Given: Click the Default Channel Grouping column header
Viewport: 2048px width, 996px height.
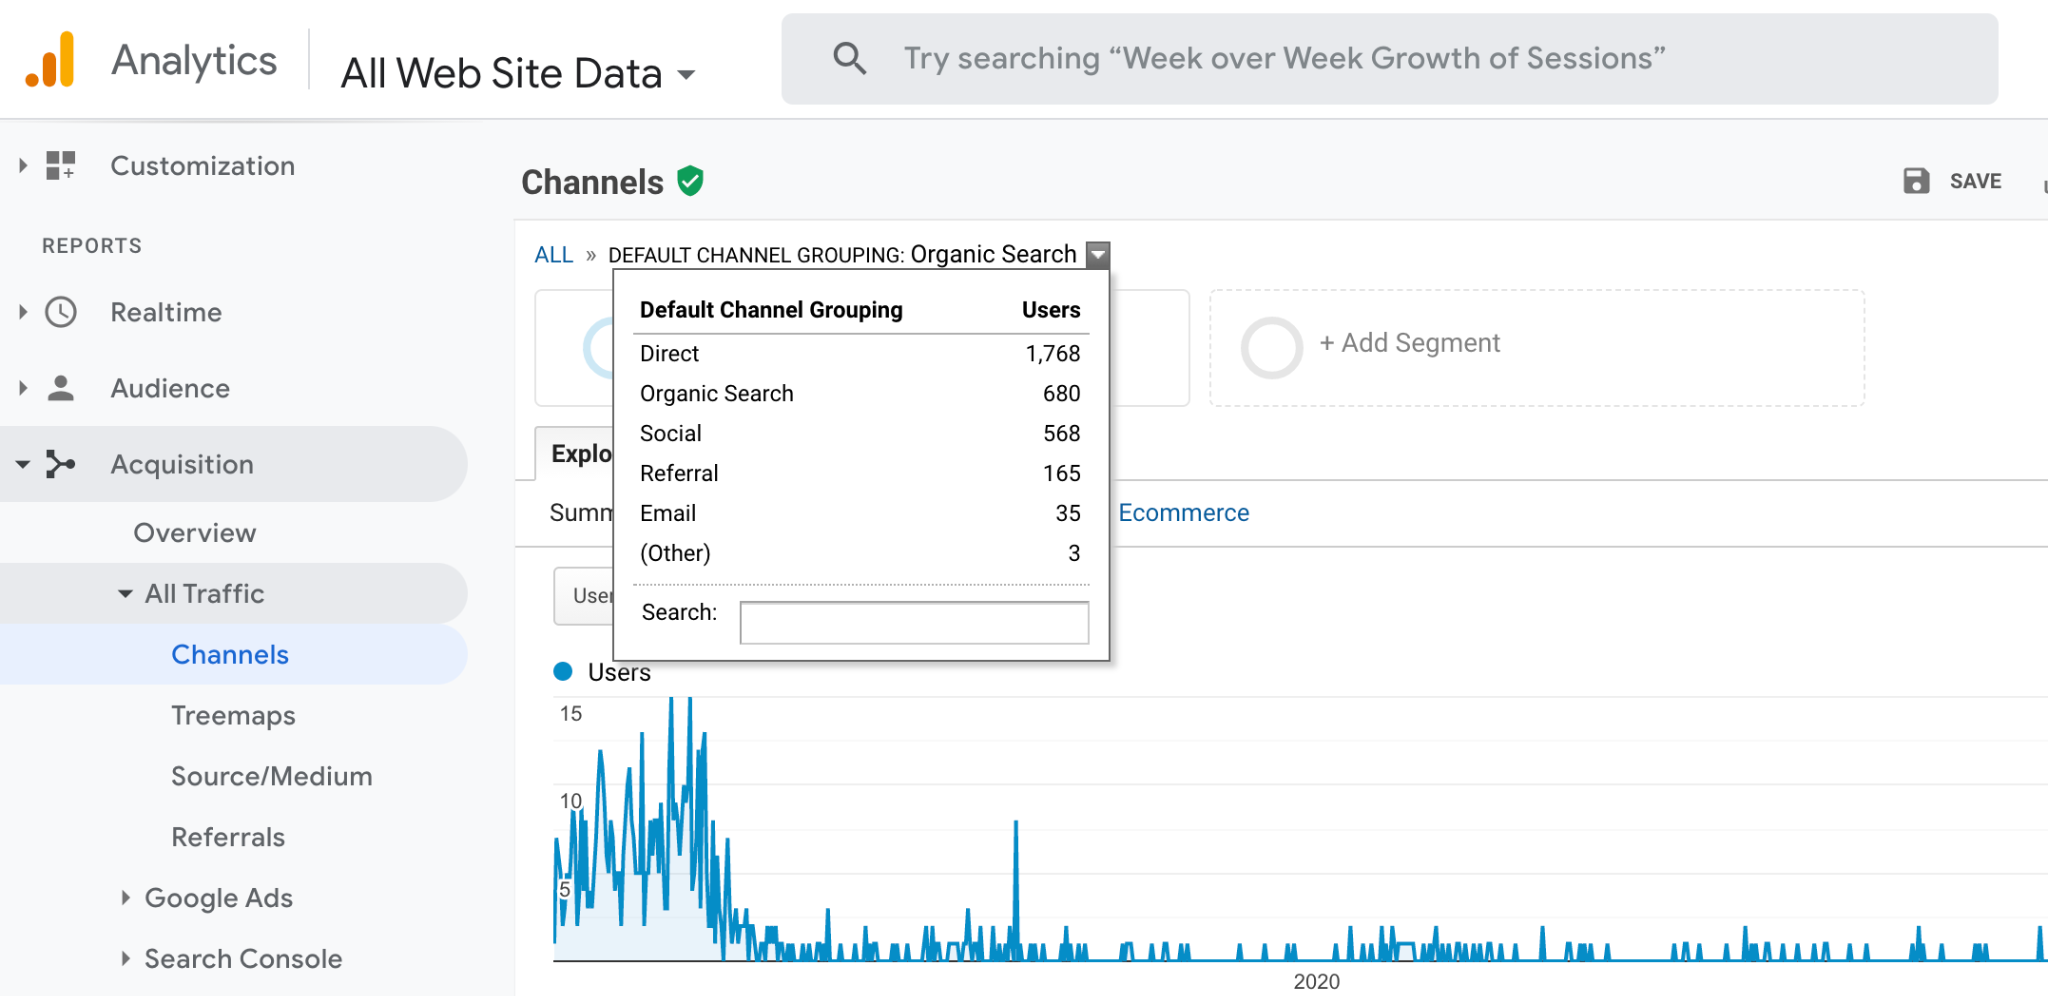Looking at the screenshot, I should tap(771, 310).
